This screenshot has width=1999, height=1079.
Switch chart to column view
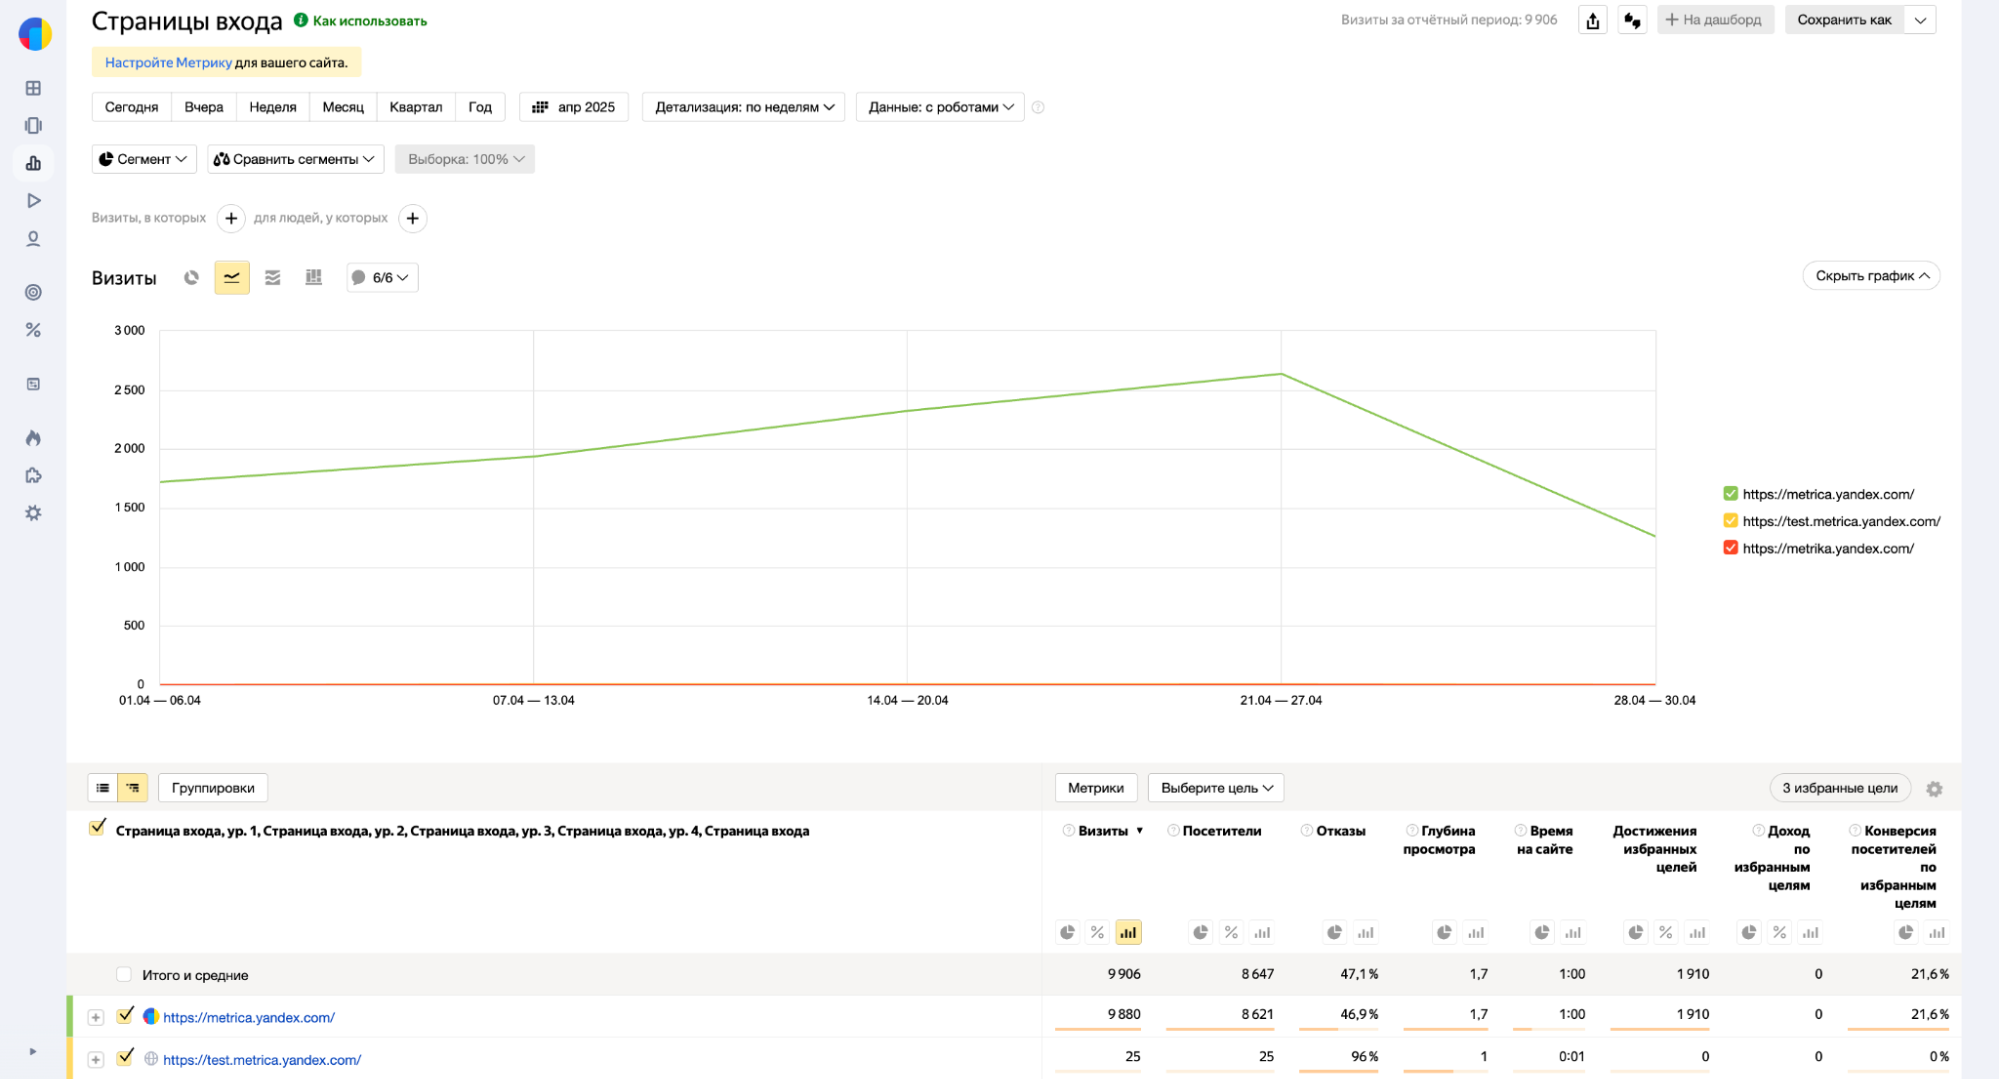[x=313, y=277]
